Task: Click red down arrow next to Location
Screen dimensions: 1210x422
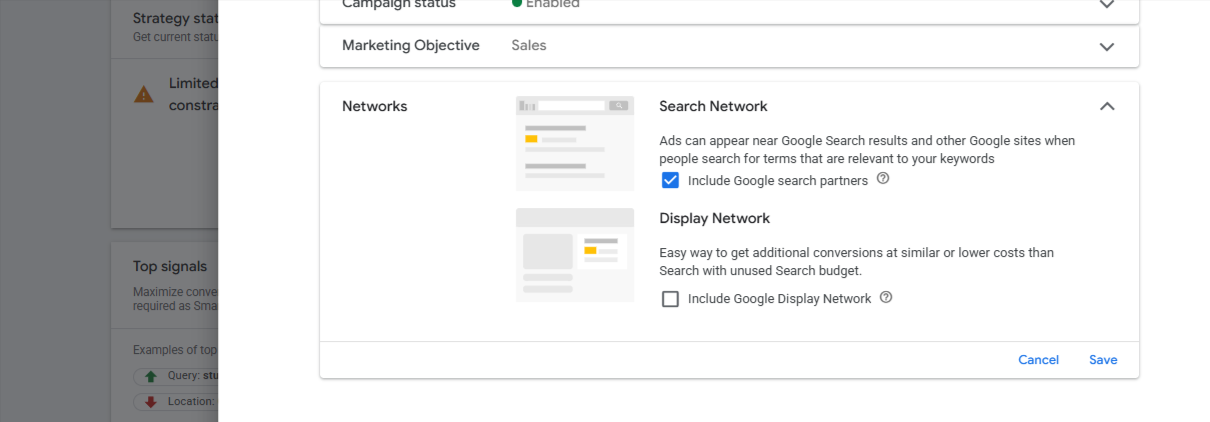Action: [151, 401]
